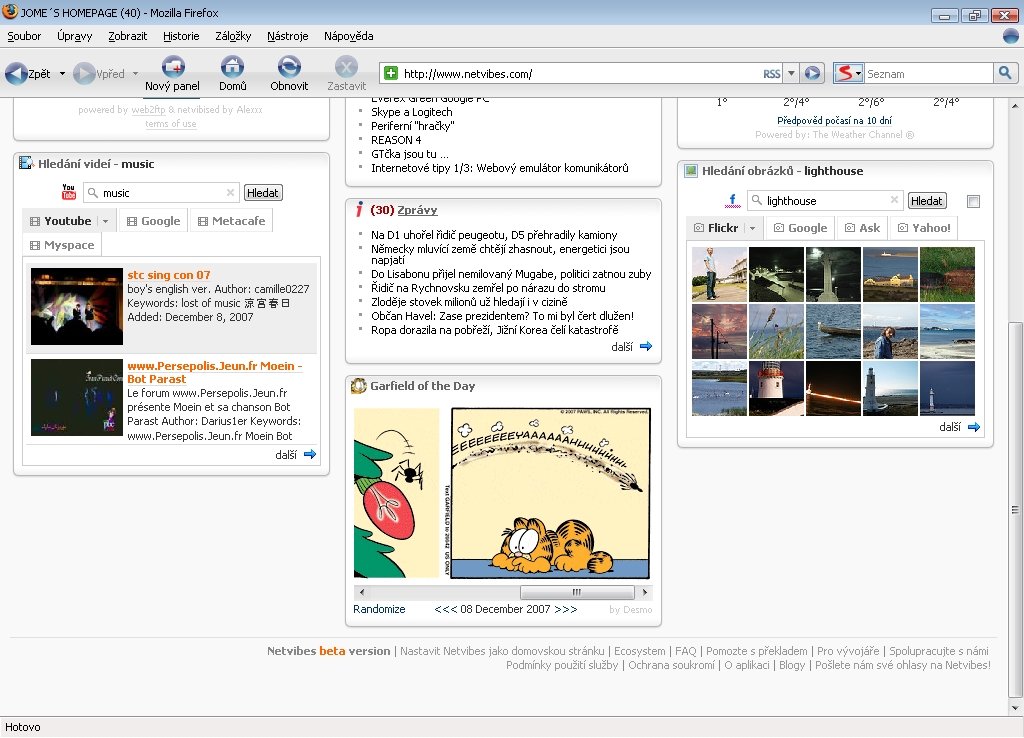Screen dimensions: 1024x738
Task: Click Hledat button for lighthouse search
Action: (927, 201)
